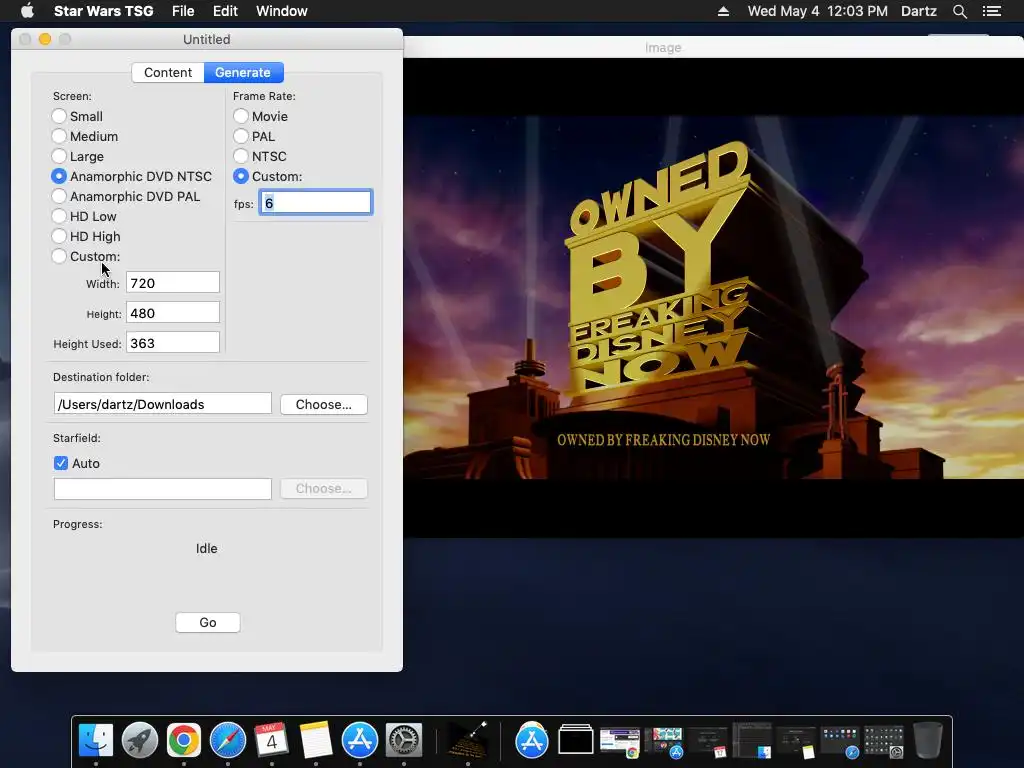This screenshot has height=768, width=1024.
Task: Select NTSC frame rate
Action: pos(241,157)
